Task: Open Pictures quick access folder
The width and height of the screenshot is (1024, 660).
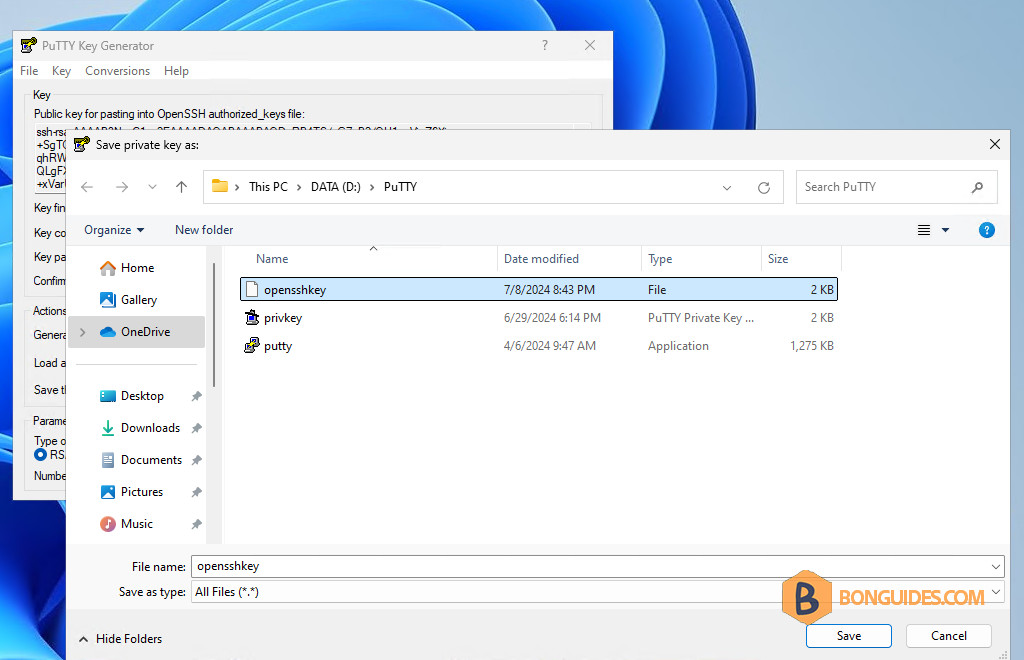Action: click(x=142, y=492)
